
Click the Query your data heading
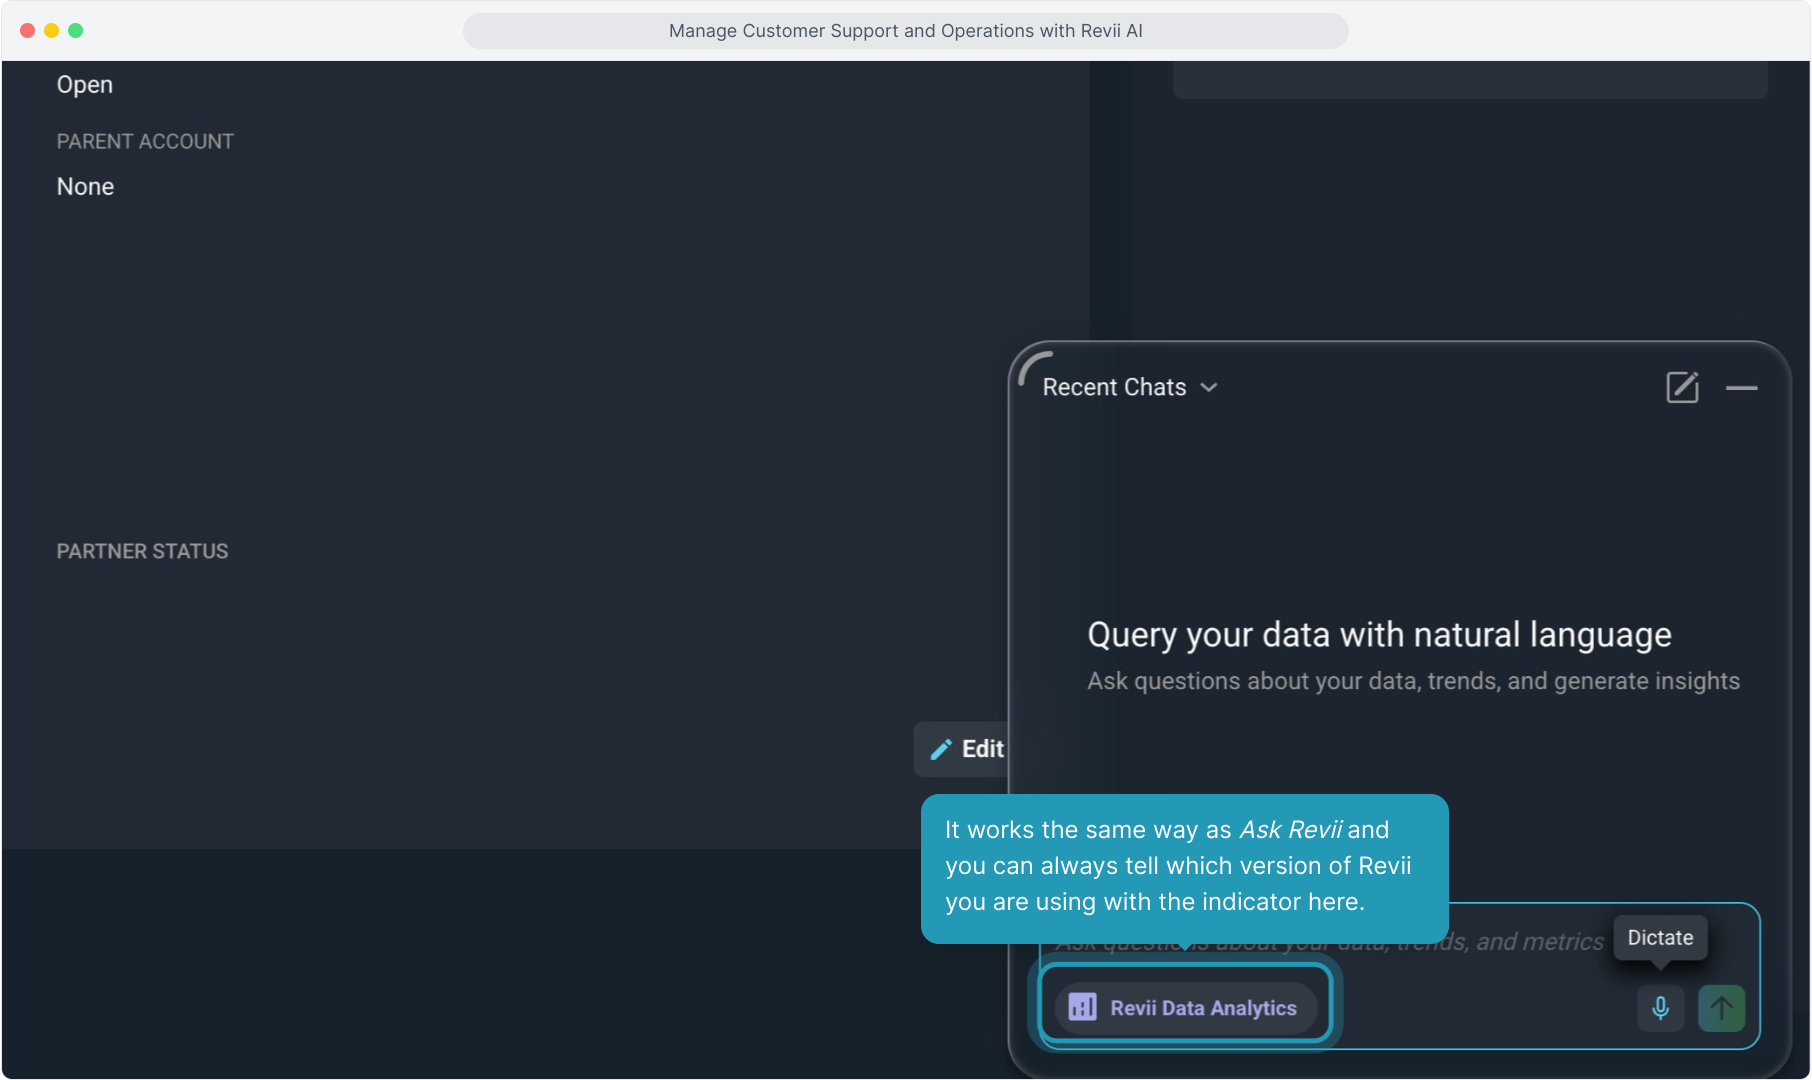click(x=1379, y=635)
